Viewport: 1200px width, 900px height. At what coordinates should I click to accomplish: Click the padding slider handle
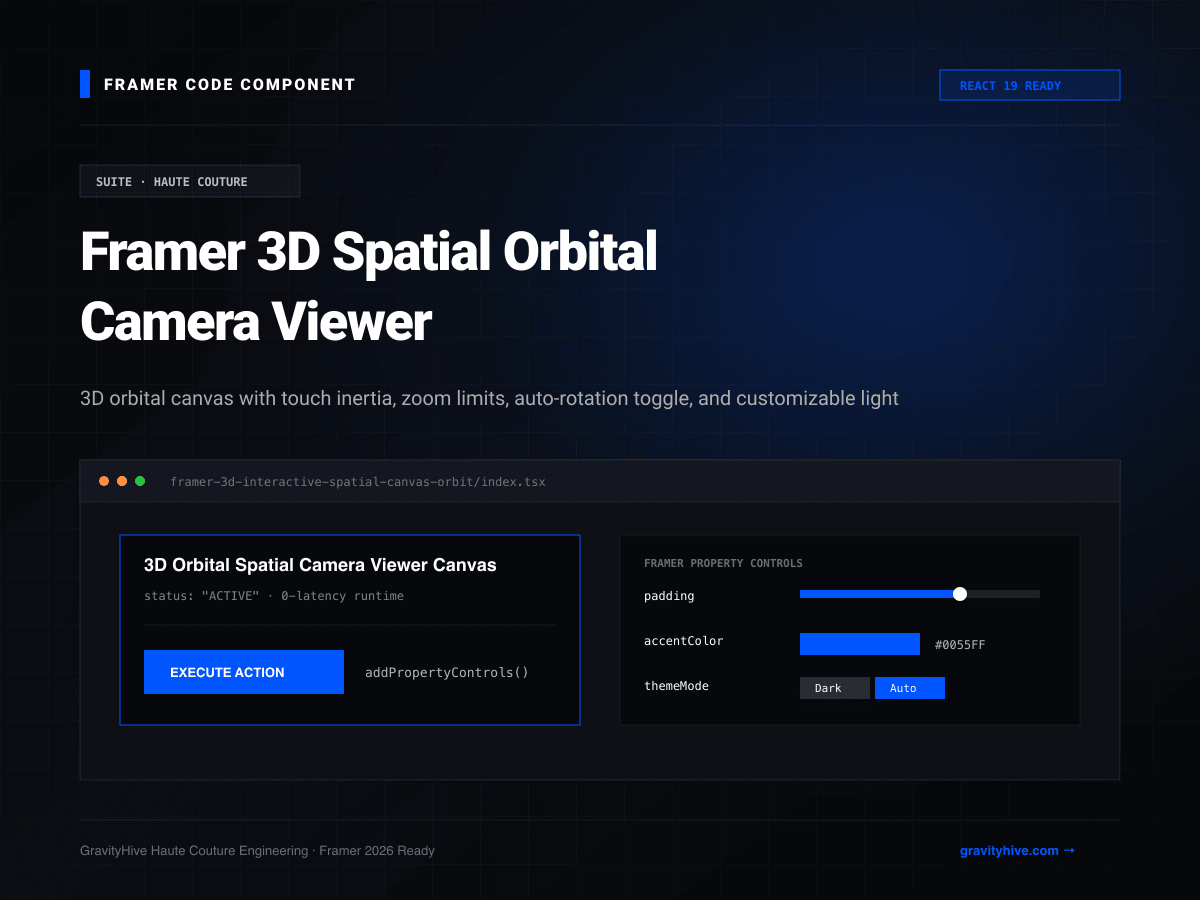pos(960,594)
